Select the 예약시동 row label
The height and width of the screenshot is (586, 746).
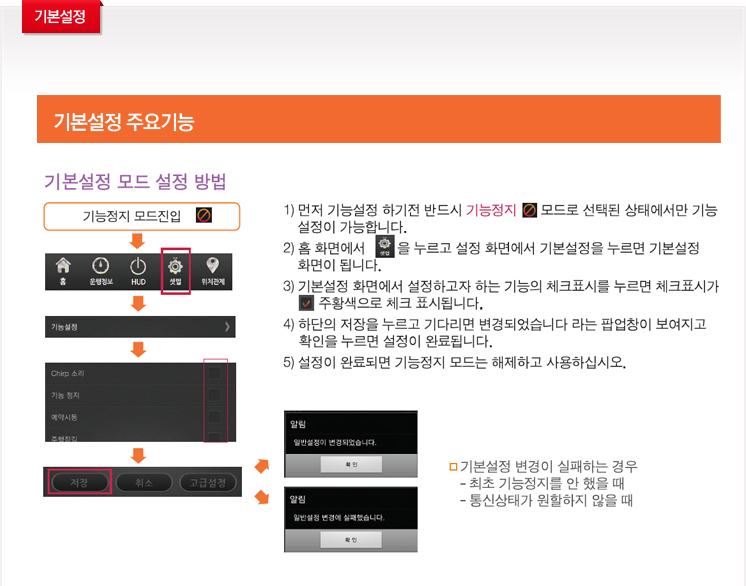point(64,417)
